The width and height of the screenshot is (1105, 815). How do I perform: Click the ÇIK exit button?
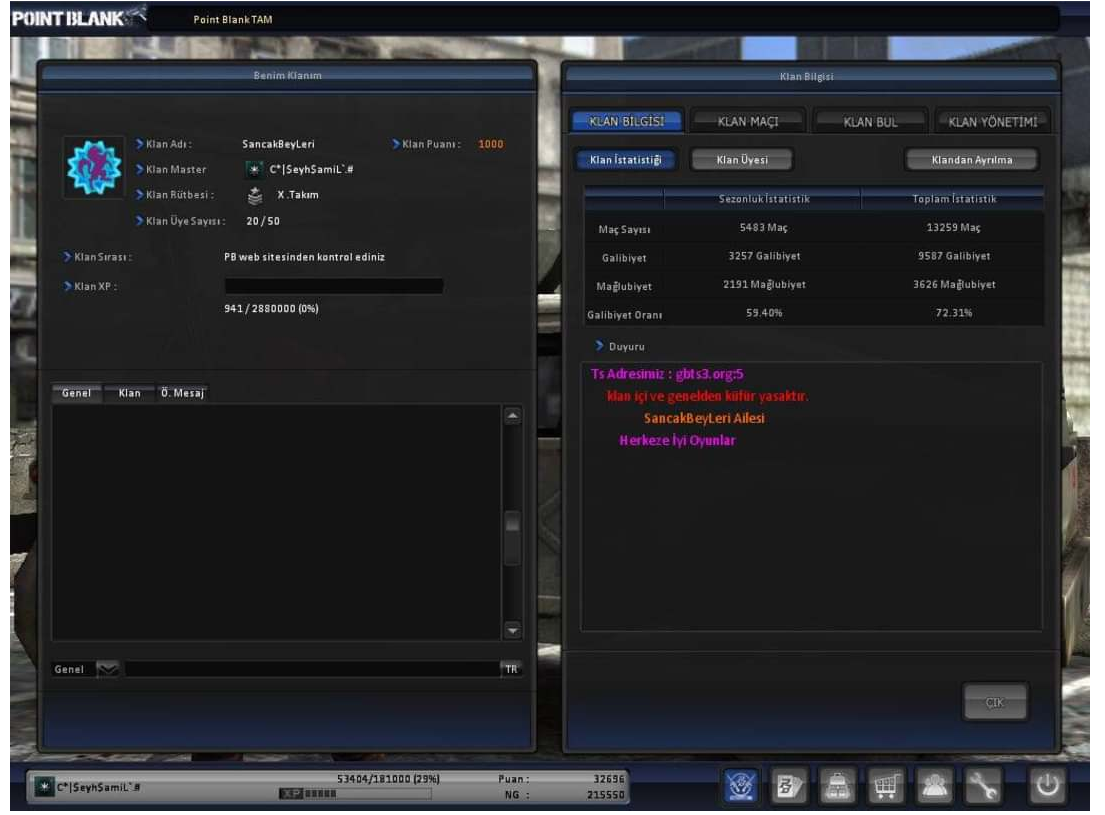(994, 702)
